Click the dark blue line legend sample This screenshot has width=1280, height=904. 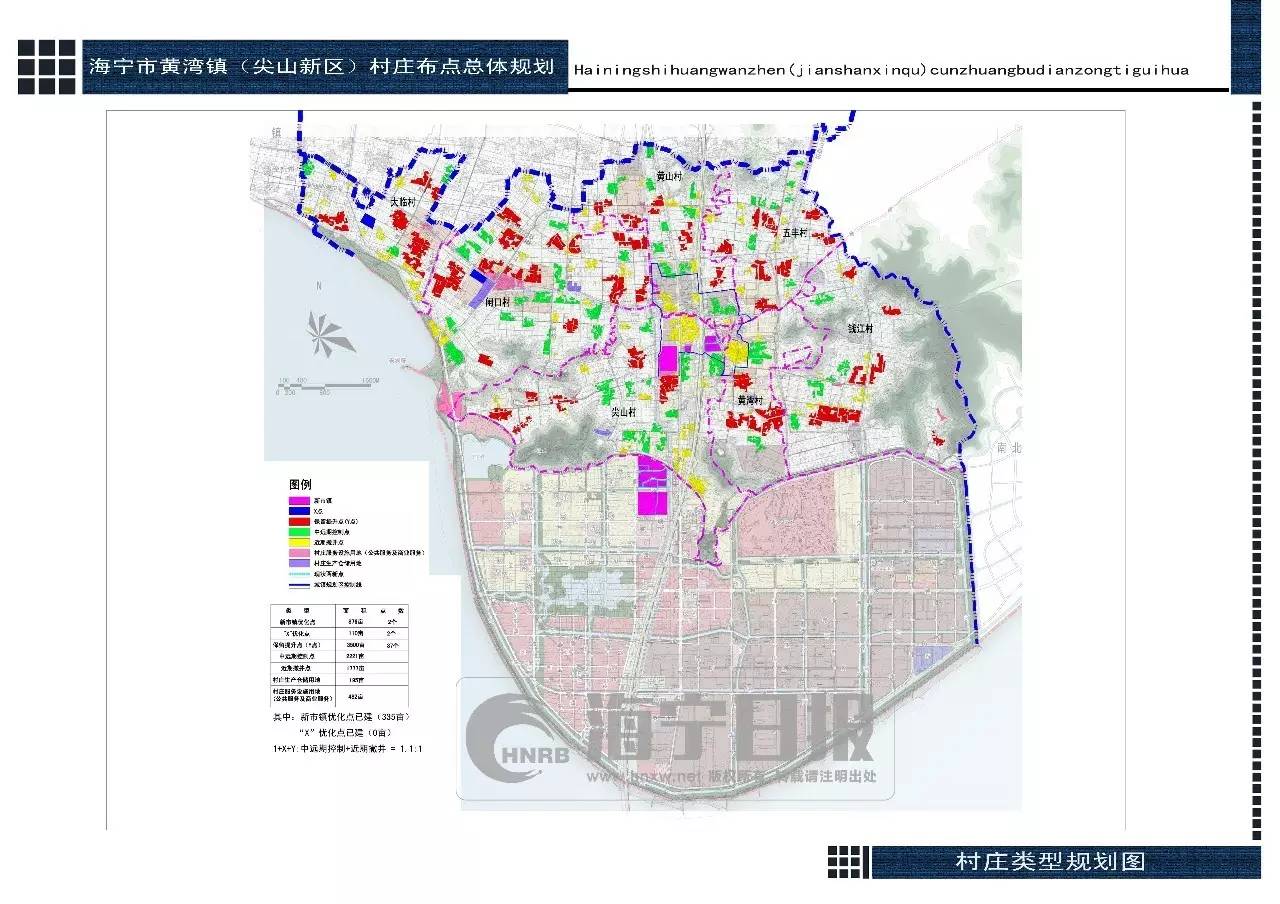click(x=299, y=585)
